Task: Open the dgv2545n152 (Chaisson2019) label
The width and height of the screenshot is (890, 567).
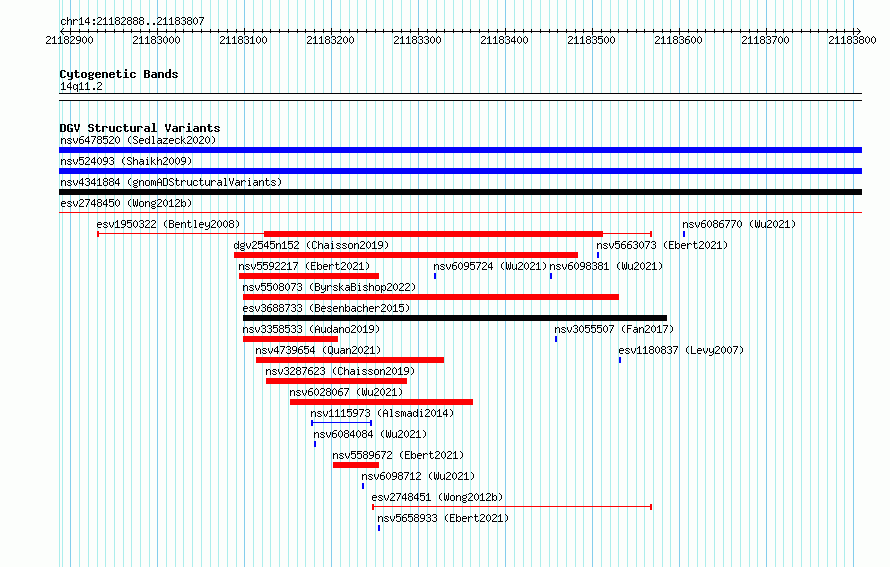Action: (x=311, y=245)
